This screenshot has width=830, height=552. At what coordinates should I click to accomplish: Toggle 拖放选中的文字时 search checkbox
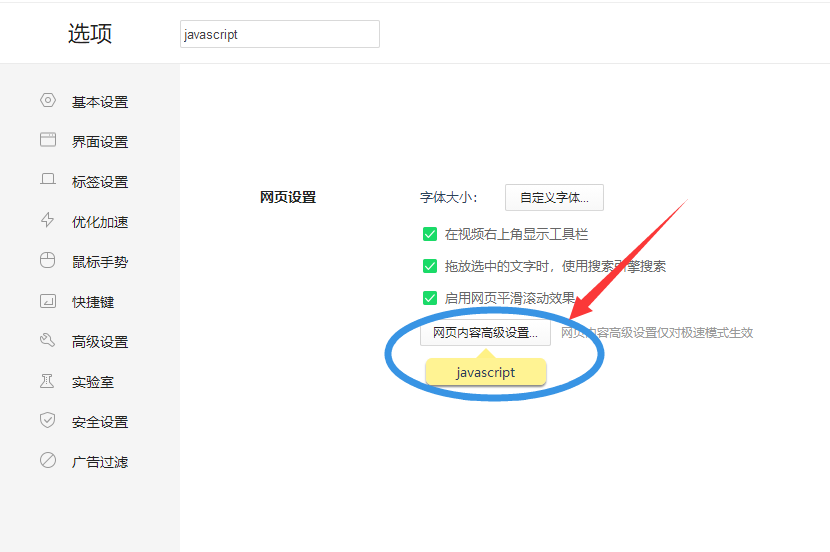[x=430, y=266]
